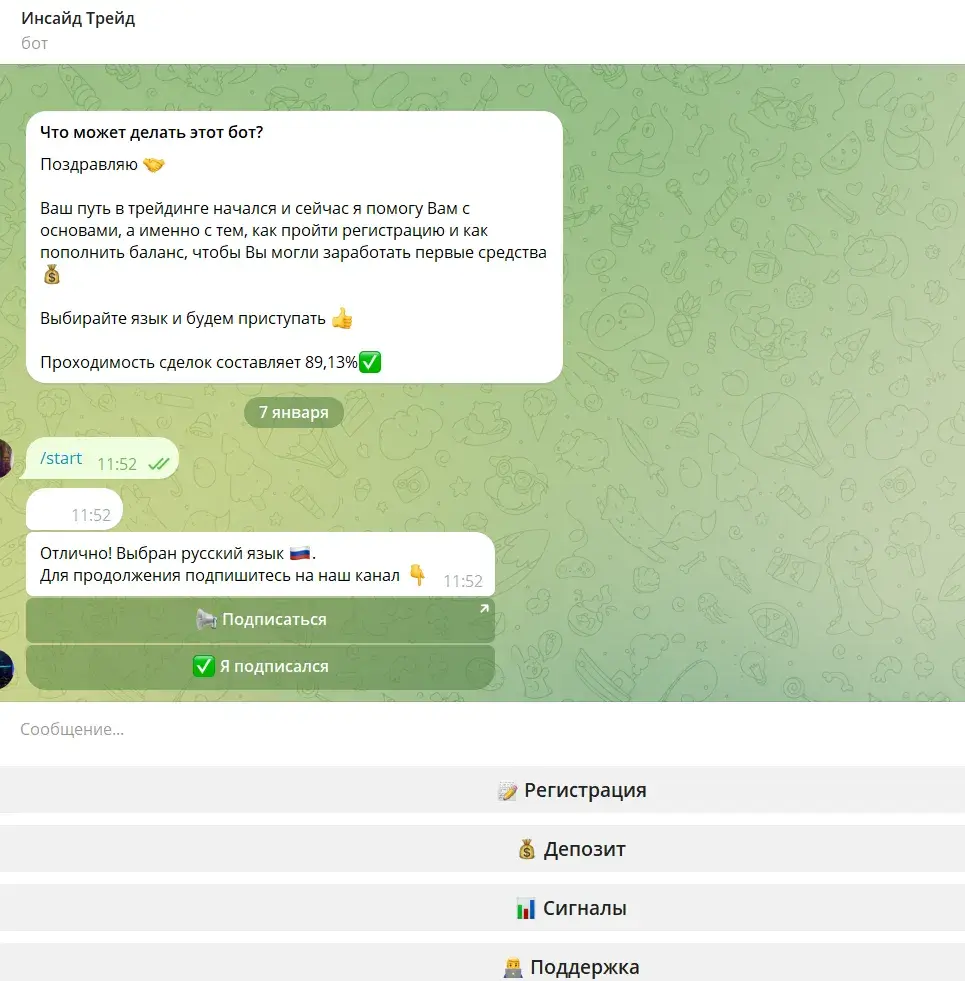Click the support person icon beside Поддержка
Image resolution: width=965 pixels, height=981 pixels.
pyautogui.click(x=513, y=968)
